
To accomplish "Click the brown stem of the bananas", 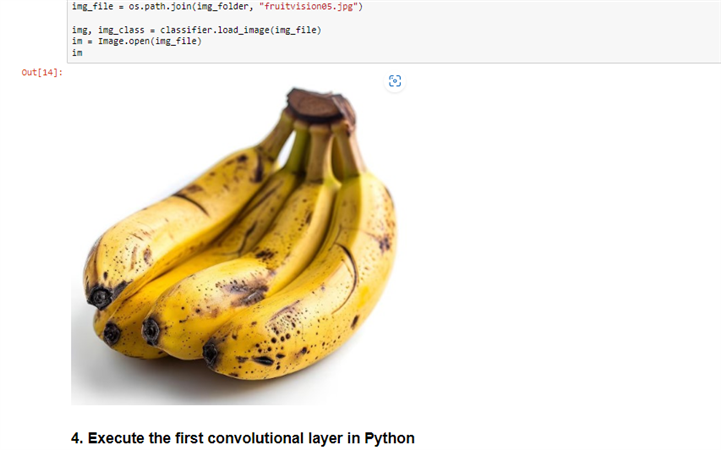I will click(x=319, y=107).
